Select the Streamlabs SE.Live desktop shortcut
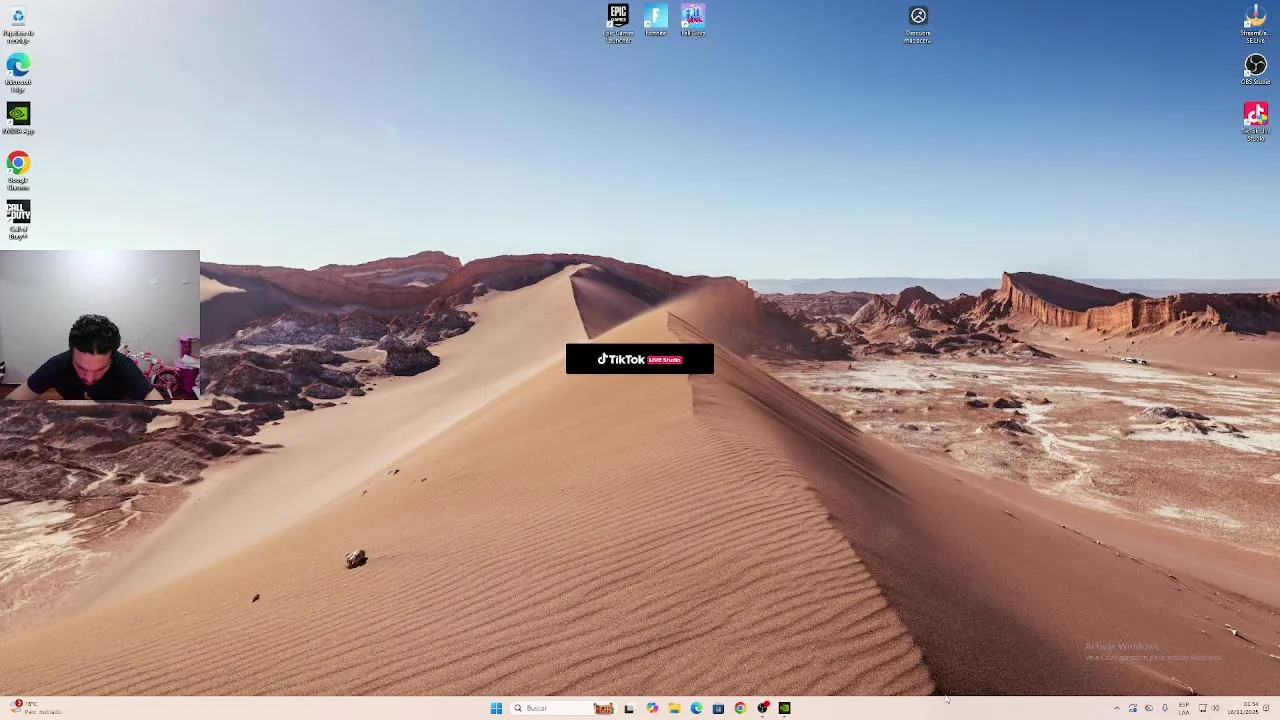 1256,24
